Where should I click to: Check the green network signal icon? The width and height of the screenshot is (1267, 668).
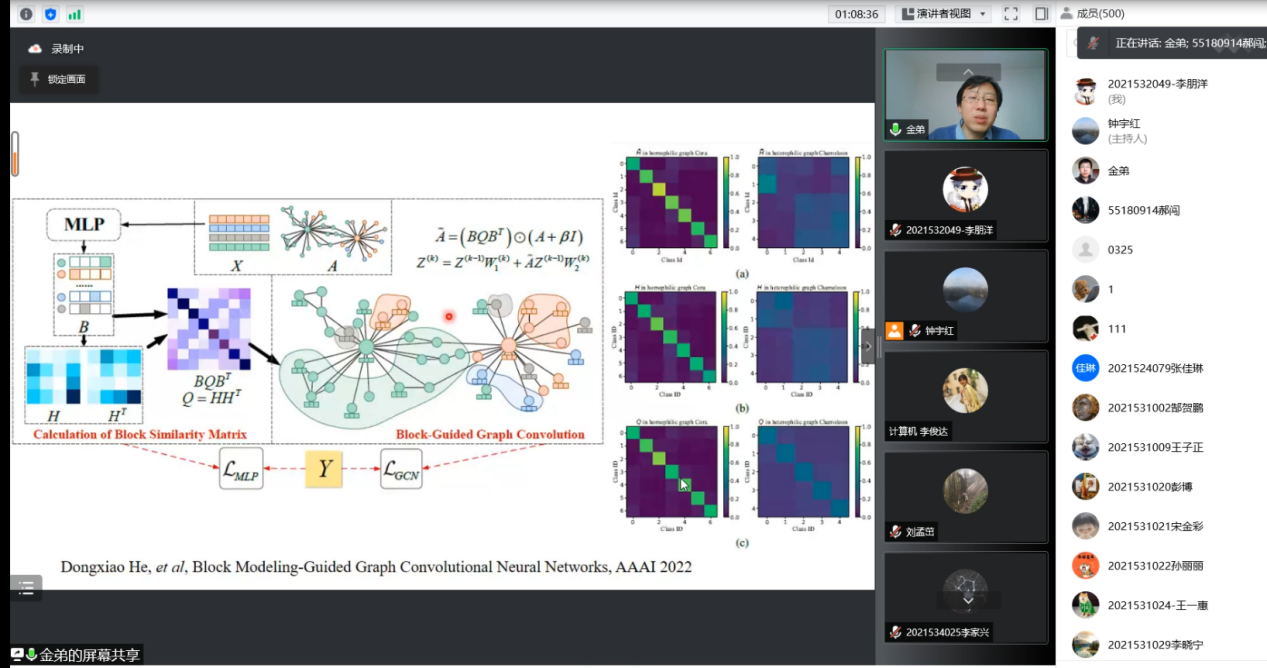tap(75, 14)
